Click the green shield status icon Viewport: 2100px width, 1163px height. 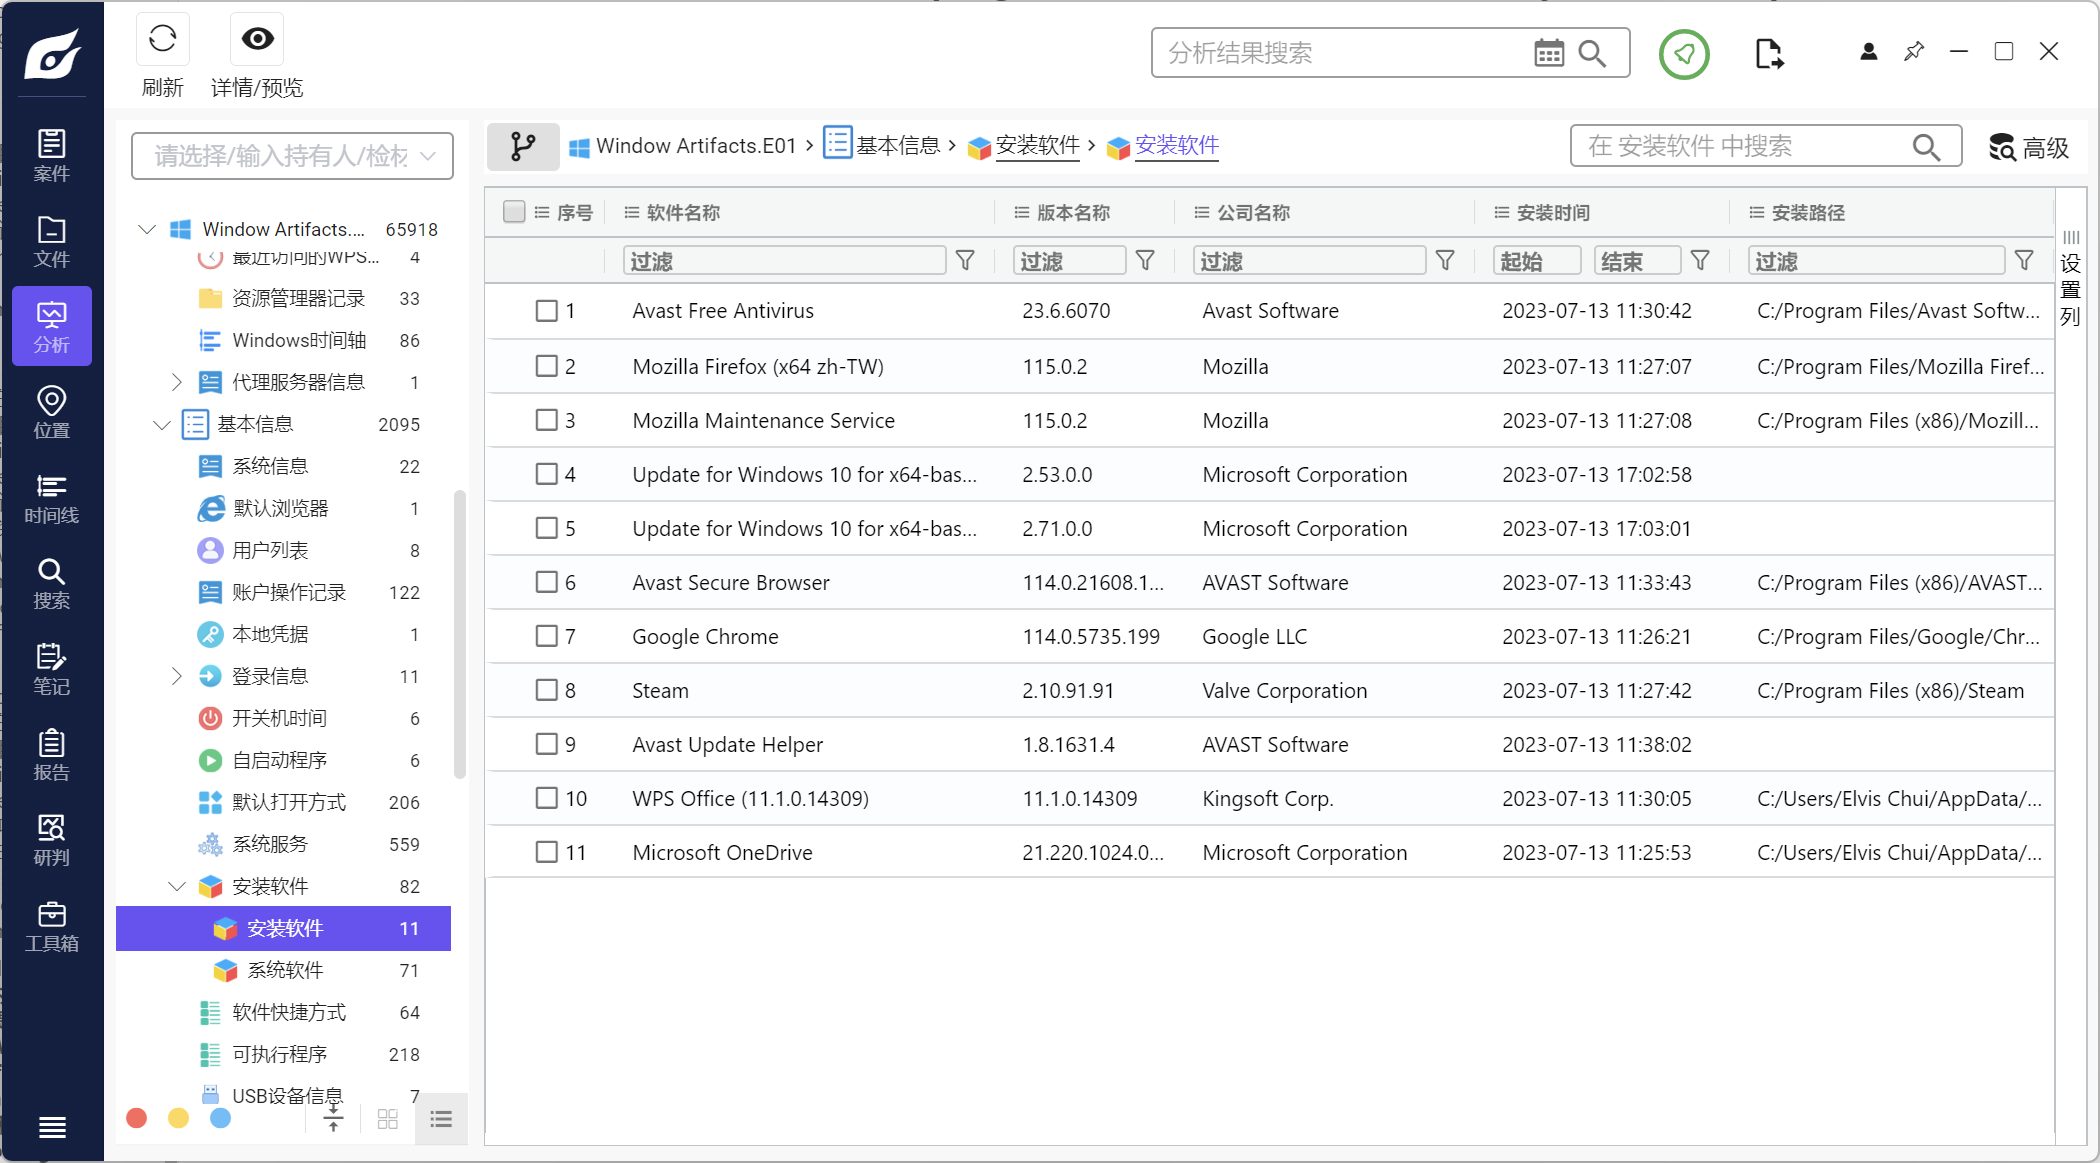click(1684, 54)
